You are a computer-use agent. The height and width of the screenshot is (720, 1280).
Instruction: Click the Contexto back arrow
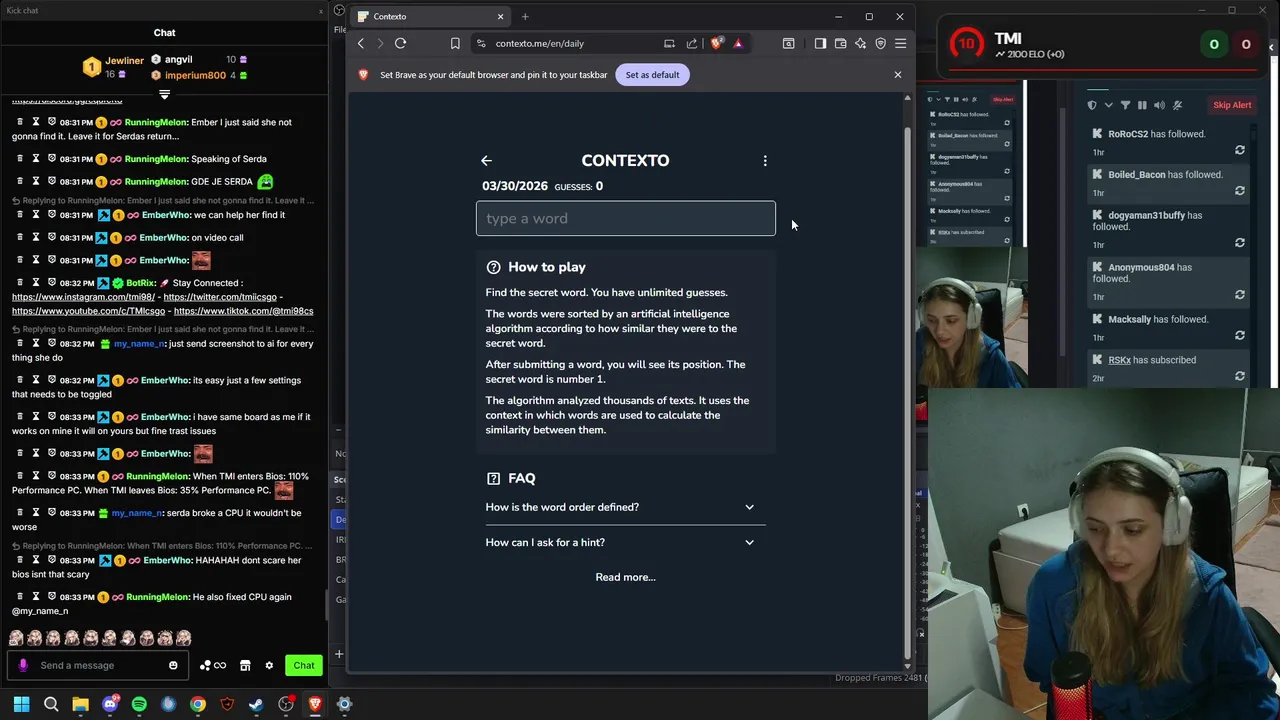click(486, 160)
